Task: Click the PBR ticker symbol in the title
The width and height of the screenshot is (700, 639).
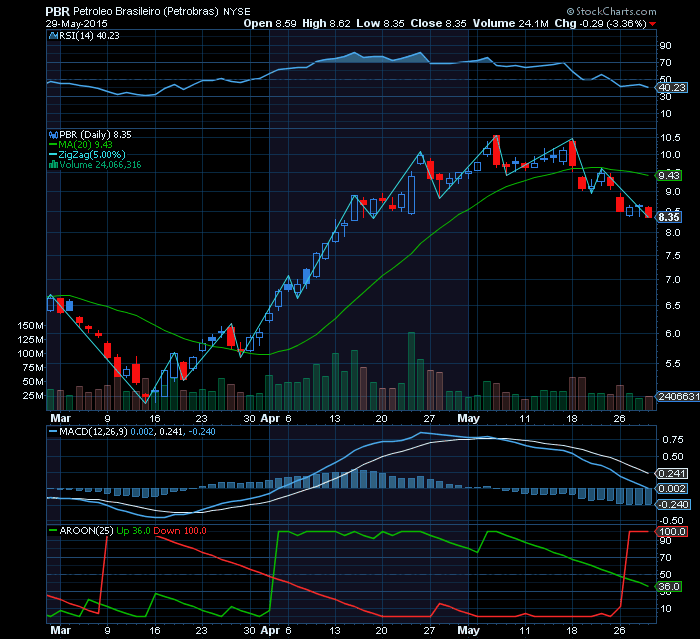Action: 58,11
